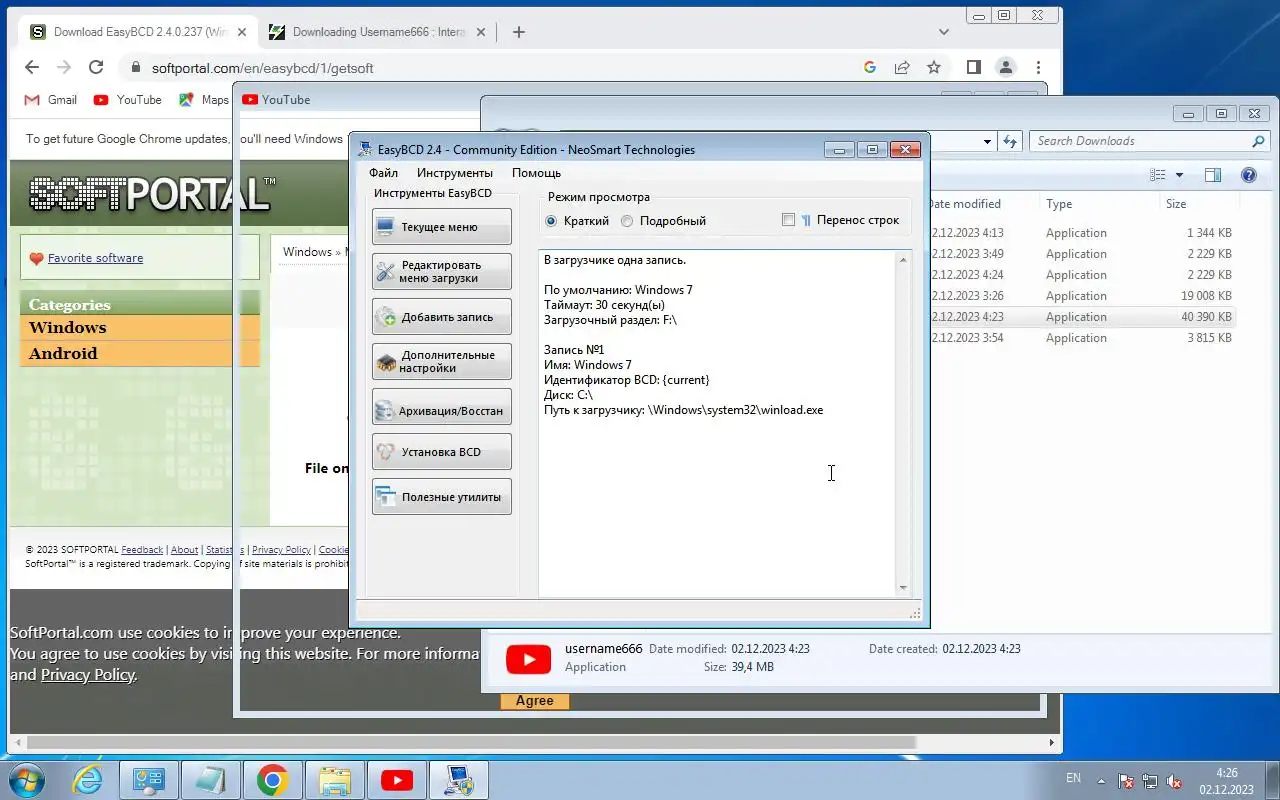Screen dimensions: 1280x800
Task: Open a new Chrome tab
Action: coord(518,32)
